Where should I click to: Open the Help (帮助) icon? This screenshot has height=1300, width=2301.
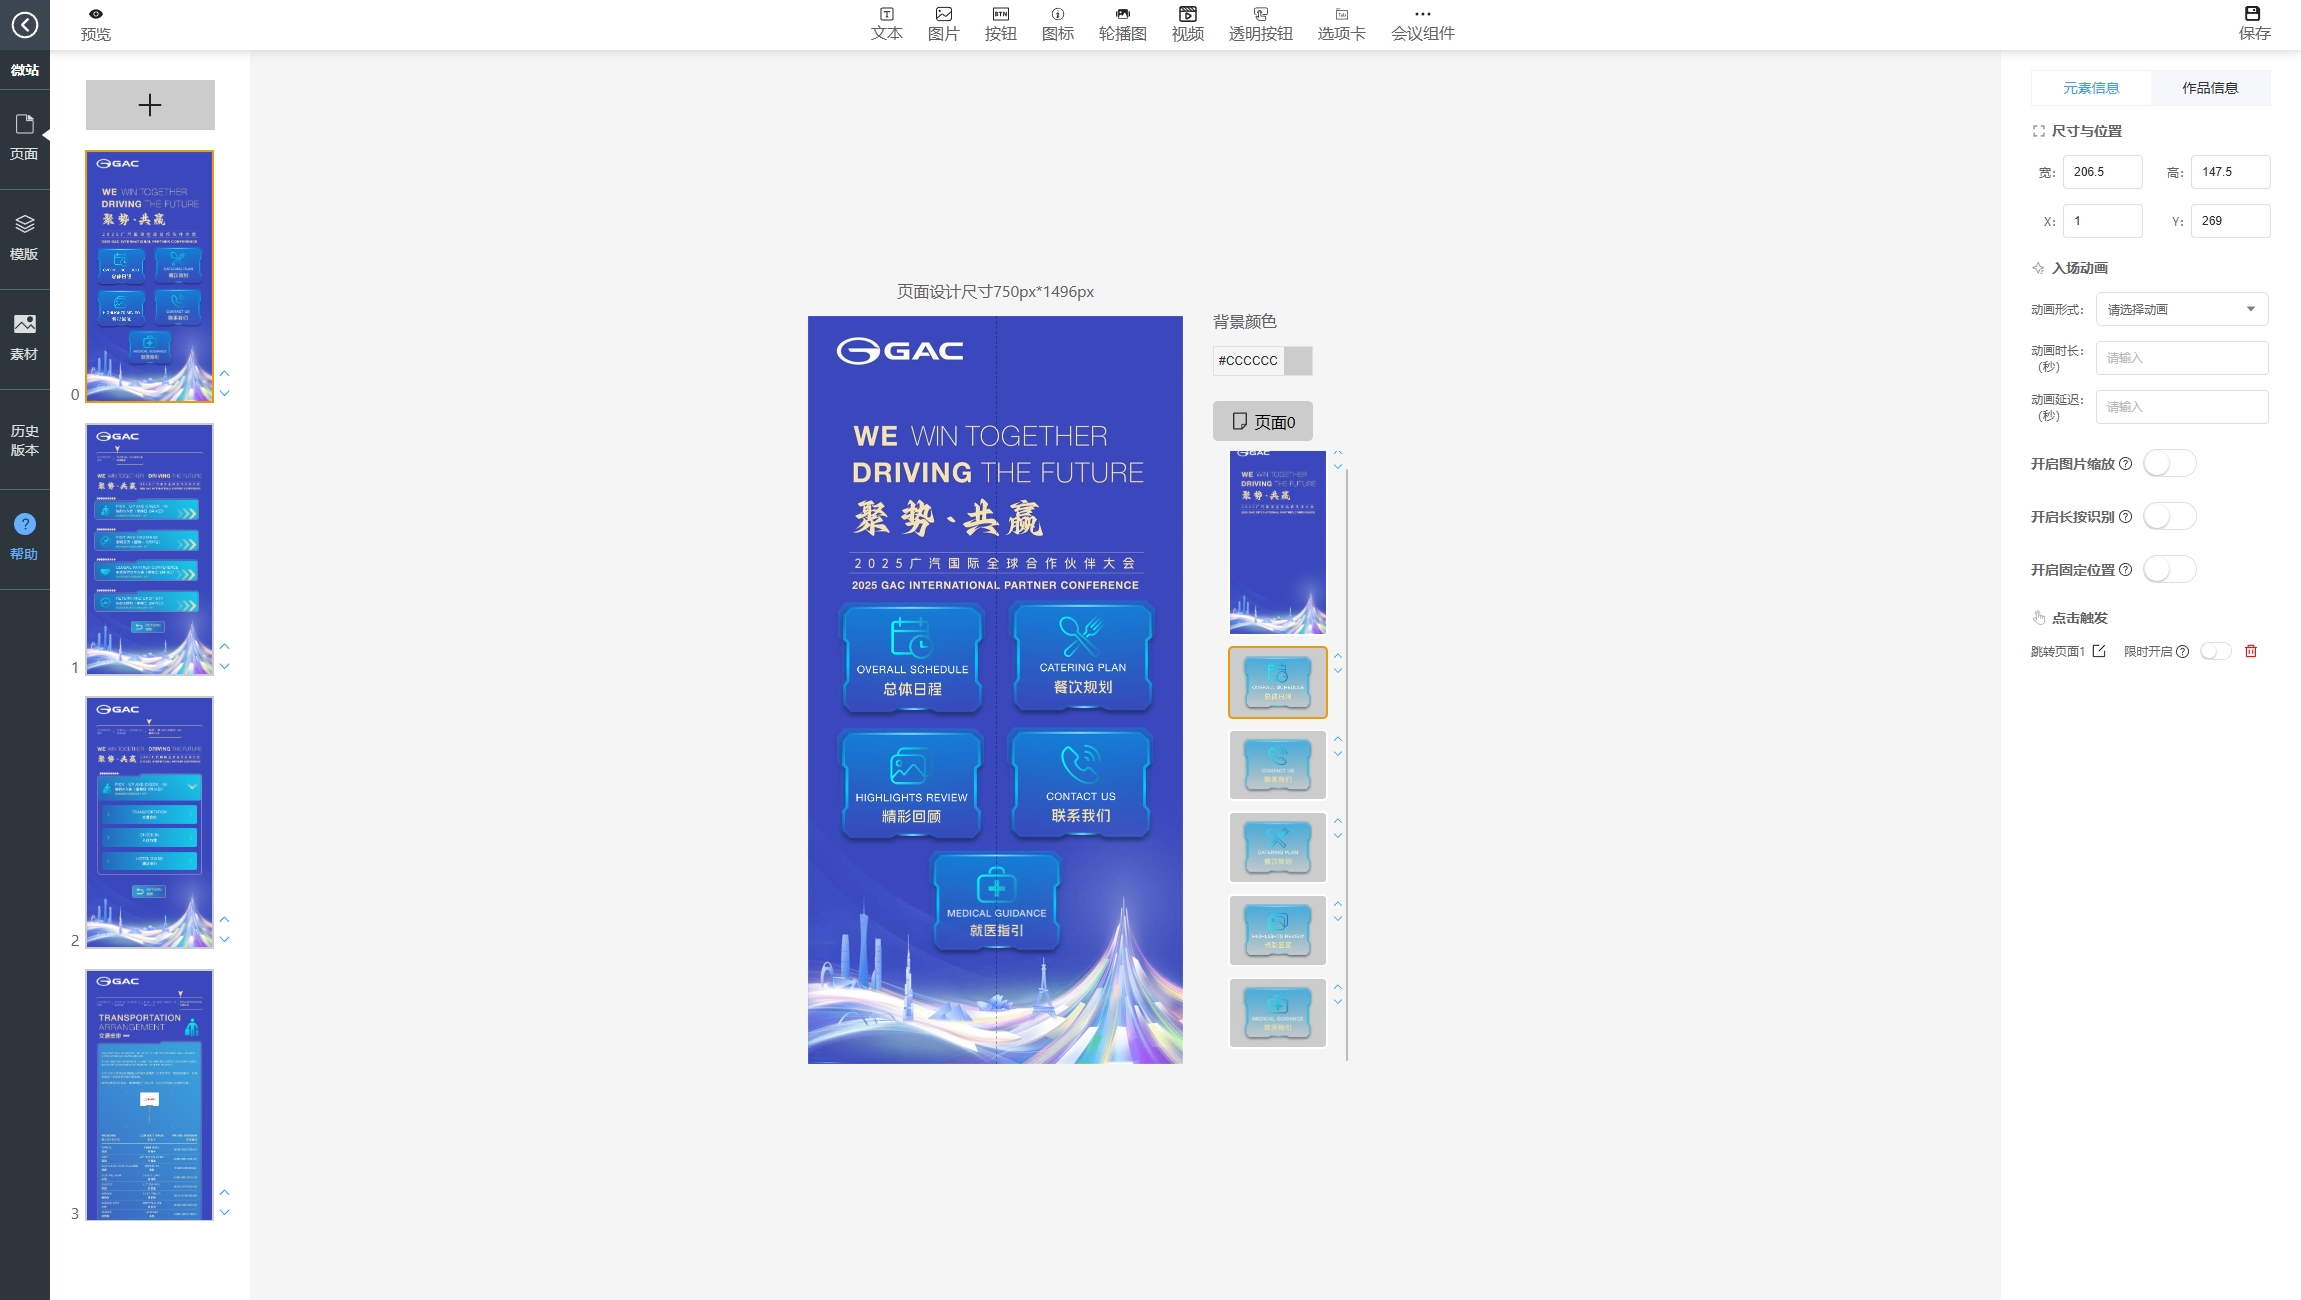click(x=25, y=524)
